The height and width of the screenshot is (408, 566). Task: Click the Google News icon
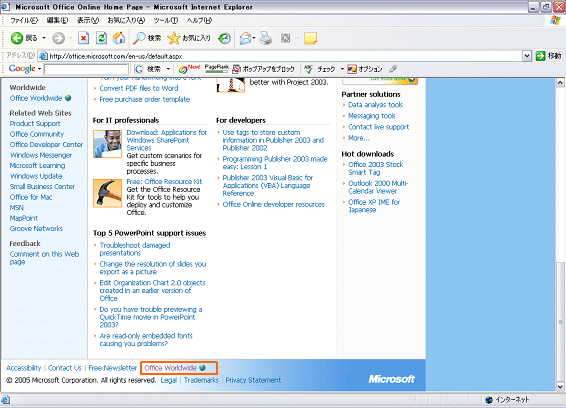tap(189, 68)
